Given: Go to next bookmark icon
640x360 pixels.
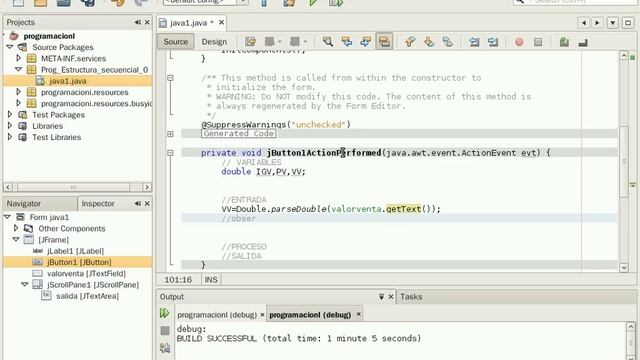Looking at the screenshot, I should 429,42.
